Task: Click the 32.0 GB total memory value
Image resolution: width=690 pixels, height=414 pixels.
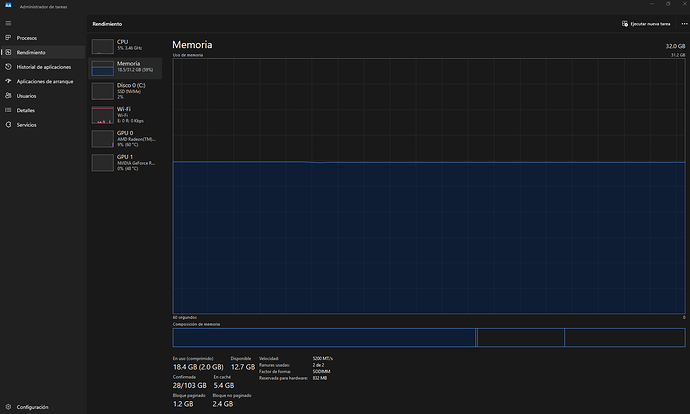Action: point(675,46)
